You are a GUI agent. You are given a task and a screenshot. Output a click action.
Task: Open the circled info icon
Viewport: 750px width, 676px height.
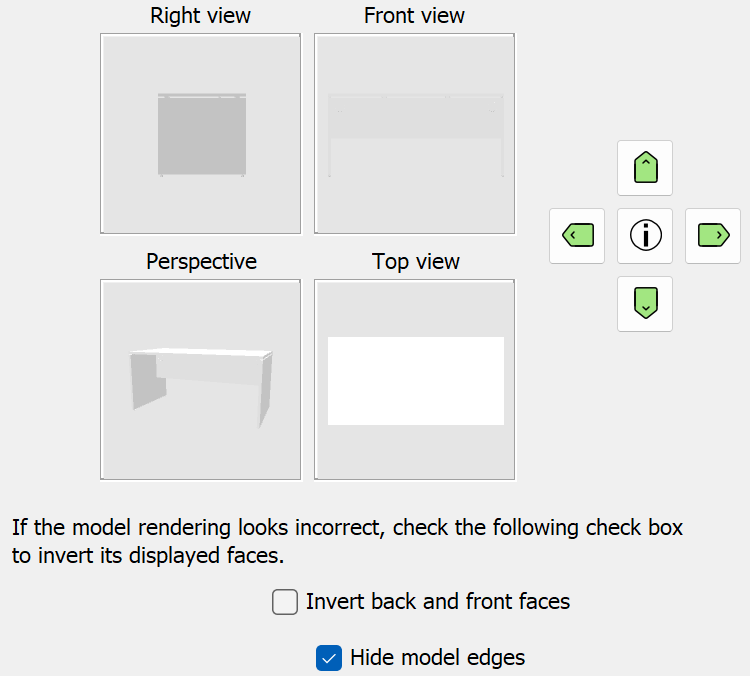(x=645, y=236)
